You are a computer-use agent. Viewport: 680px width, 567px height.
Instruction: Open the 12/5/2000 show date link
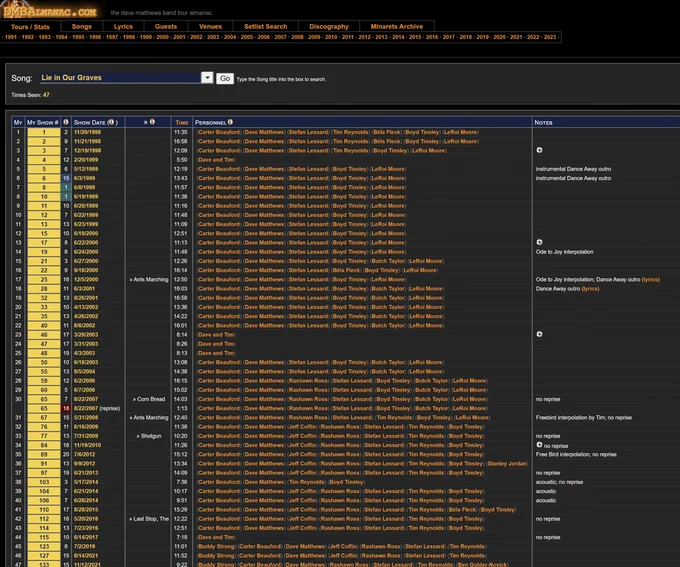[86, 279]
